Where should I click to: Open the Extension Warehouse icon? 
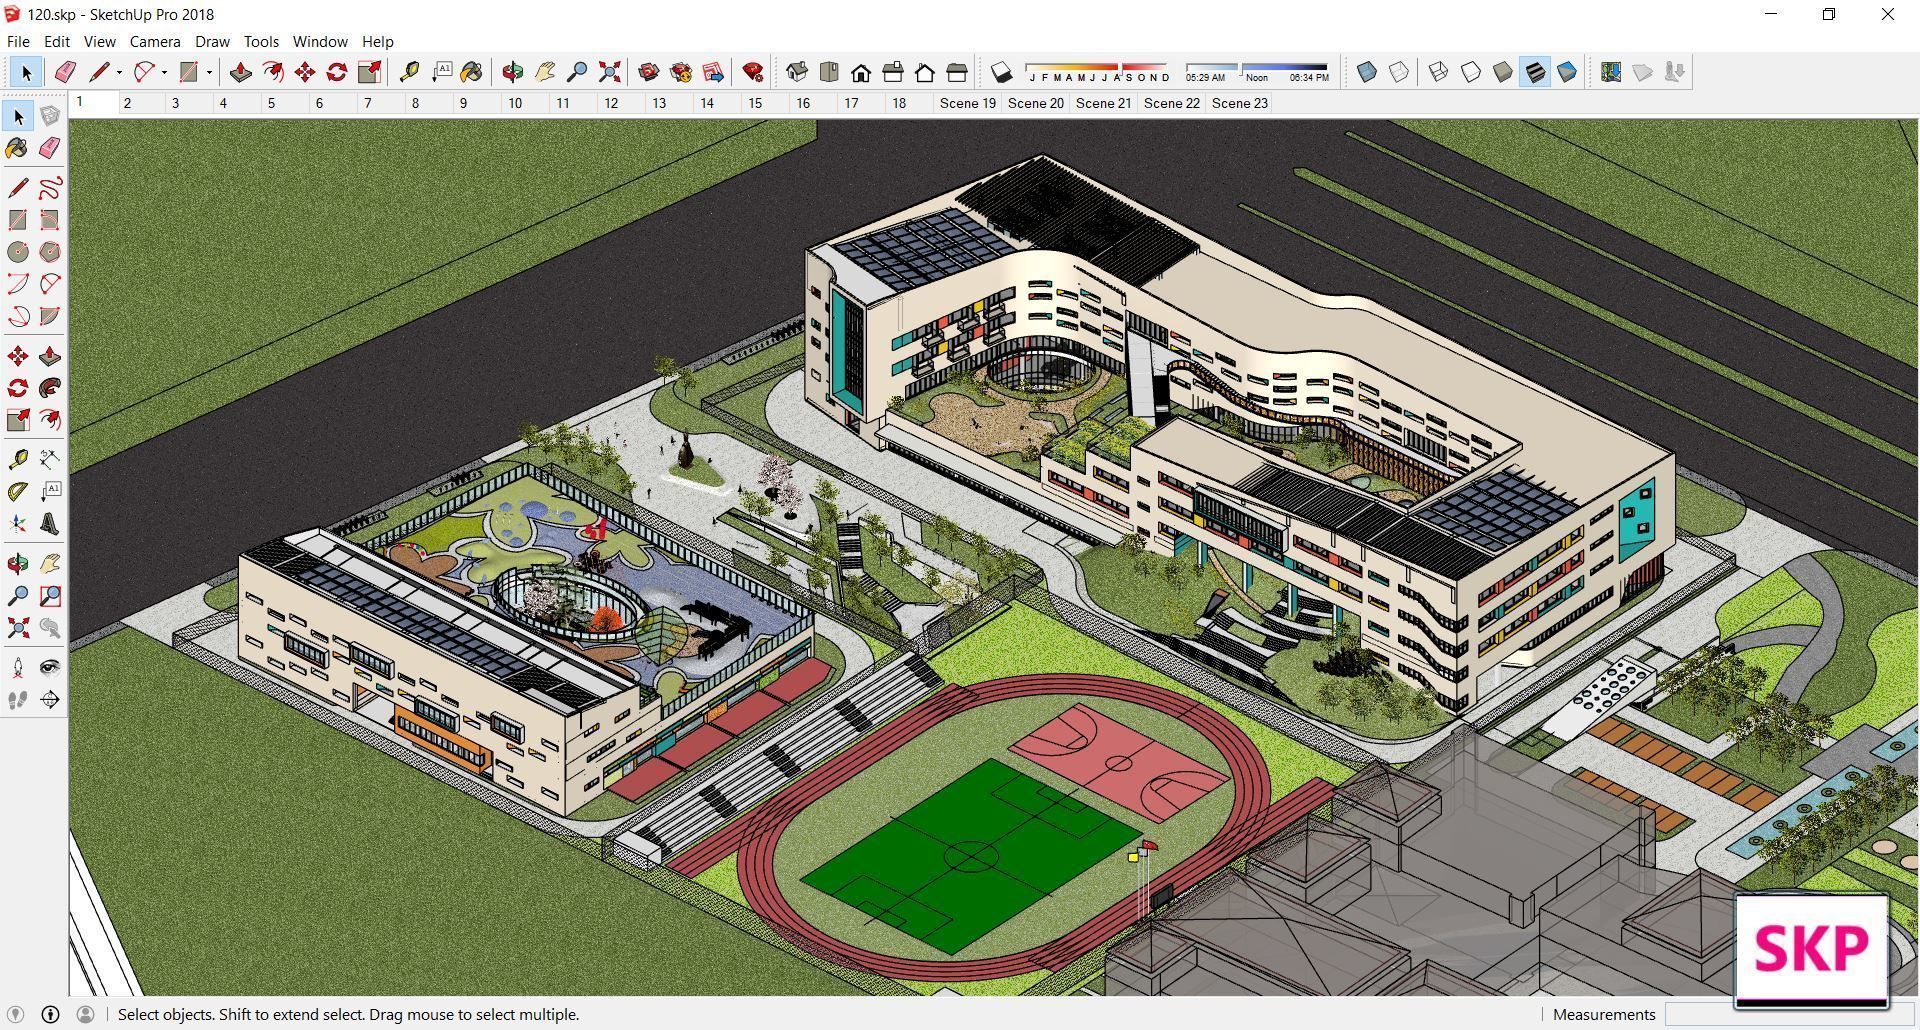pos(681,72)
